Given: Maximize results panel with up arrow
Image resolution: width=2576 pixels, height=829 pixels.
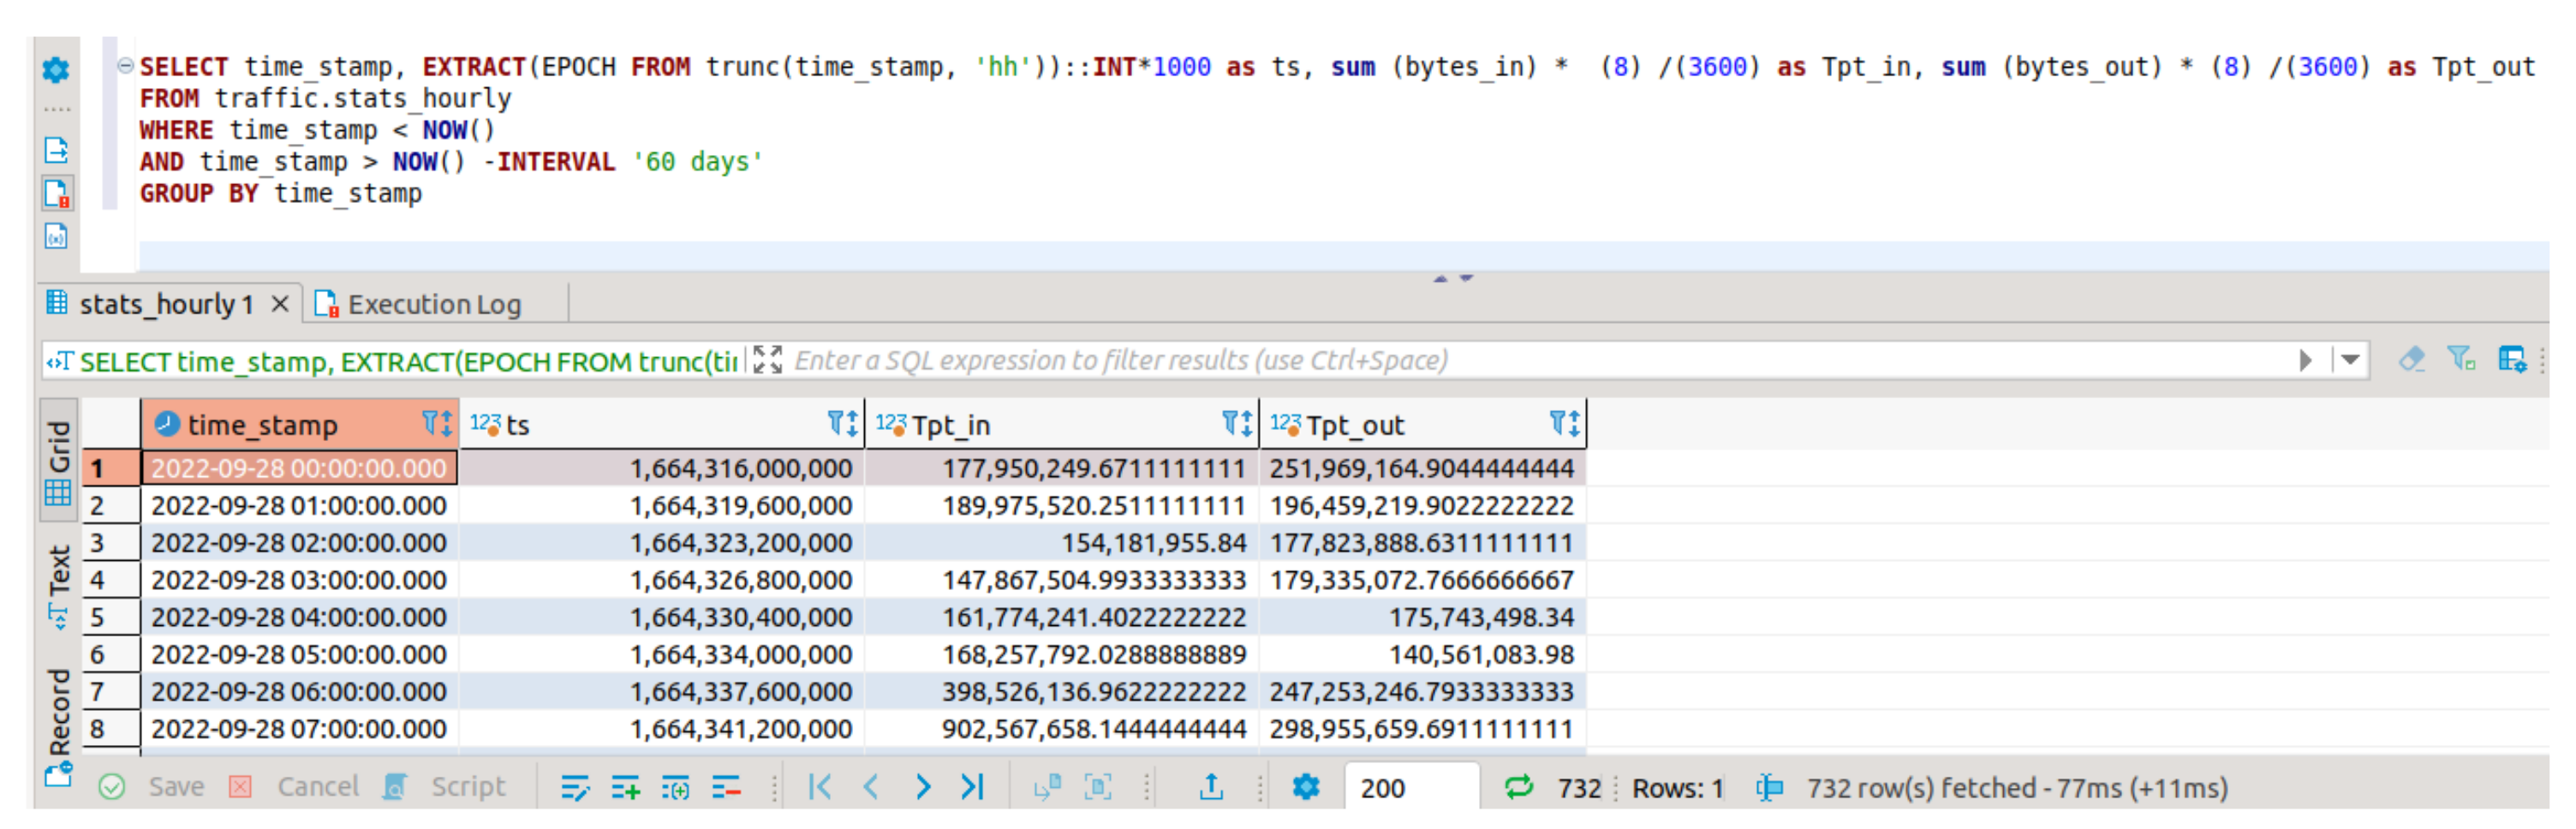Looking at the screenshot, I should click(x=1440, y=278).
